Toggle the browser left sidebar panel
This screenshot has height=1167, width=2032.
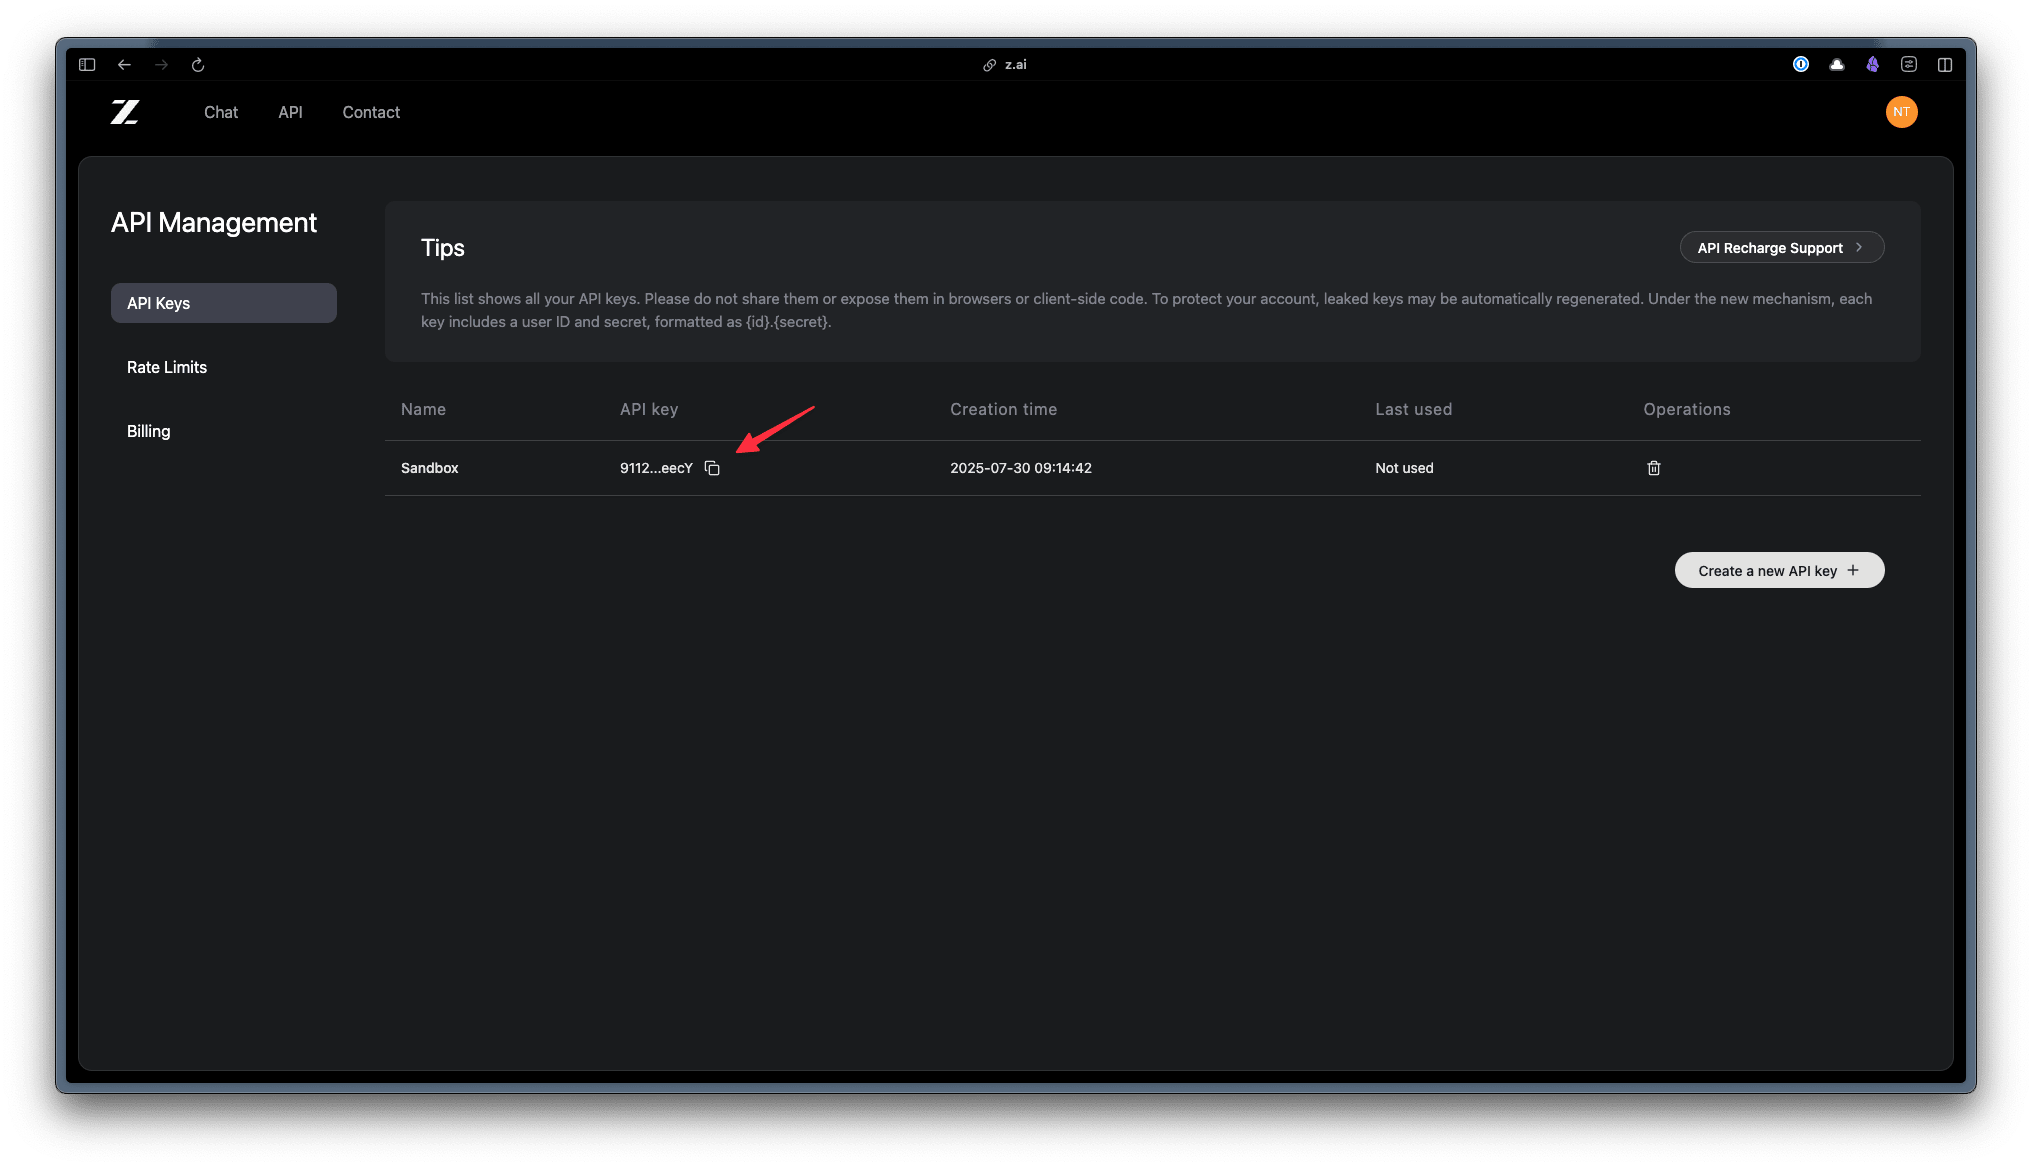coord(87,65)
